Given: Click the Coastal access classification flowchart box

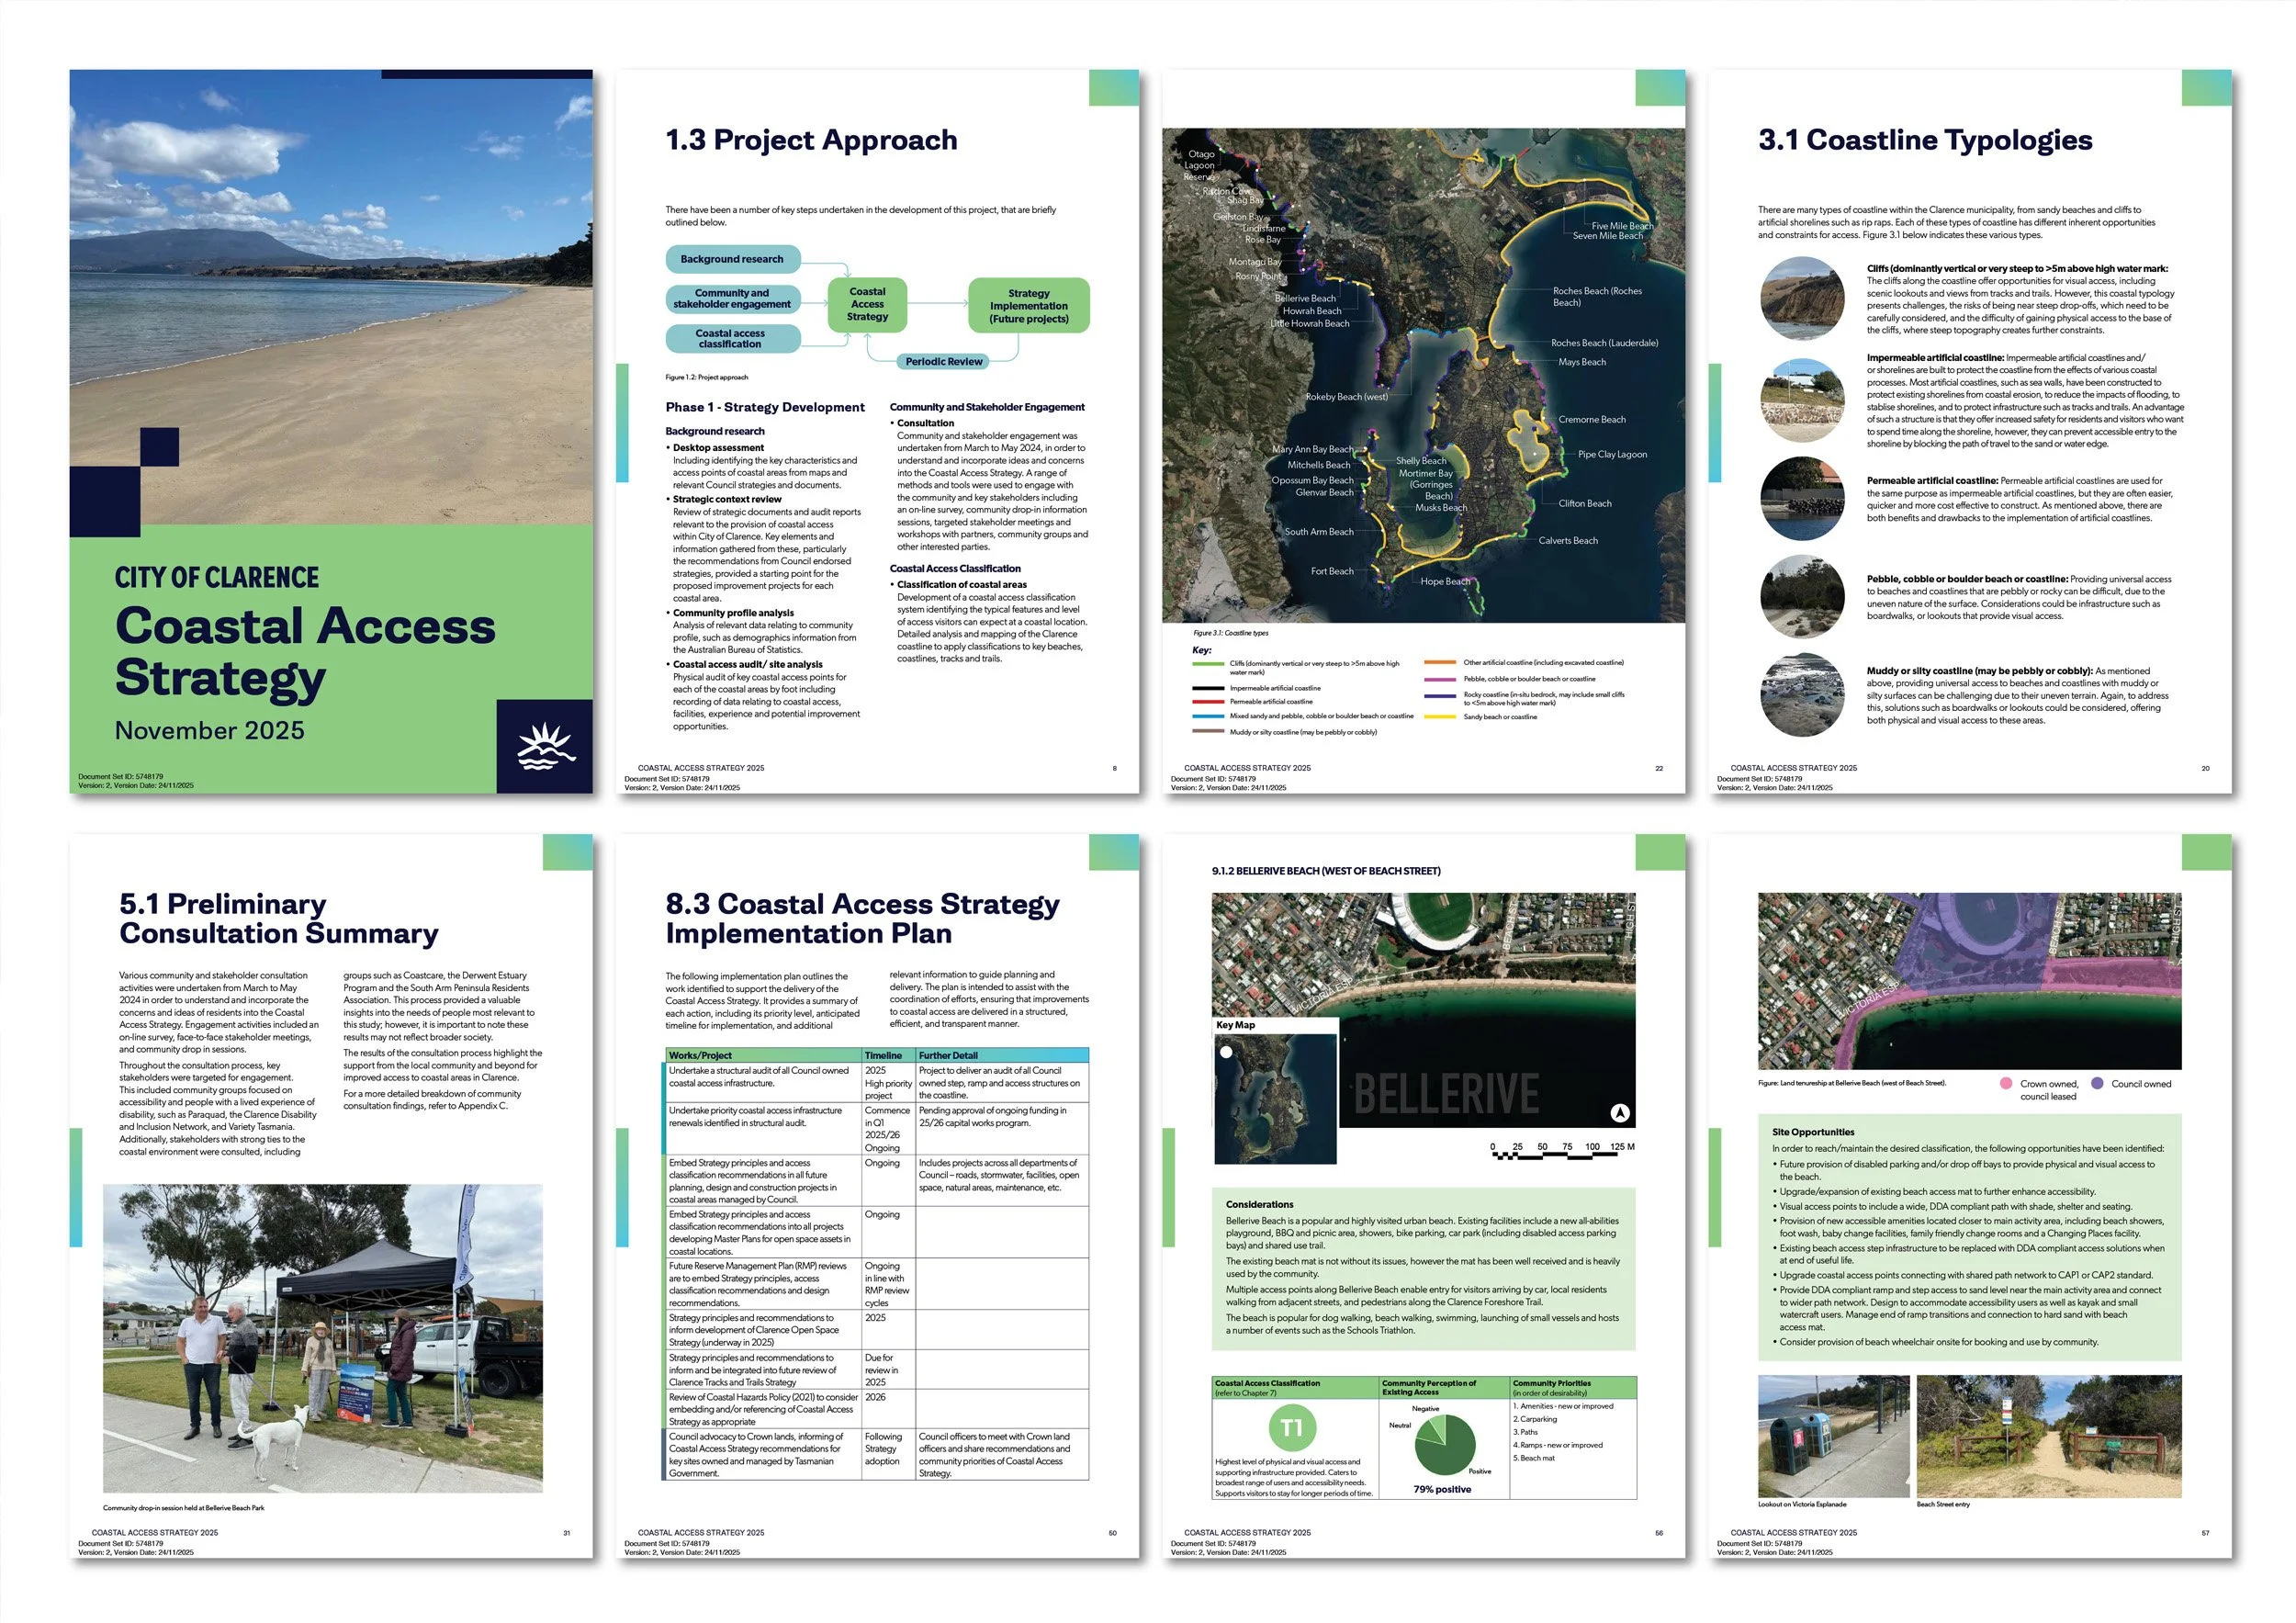Looking at the screenshot, I should click(x=731, y=339).
